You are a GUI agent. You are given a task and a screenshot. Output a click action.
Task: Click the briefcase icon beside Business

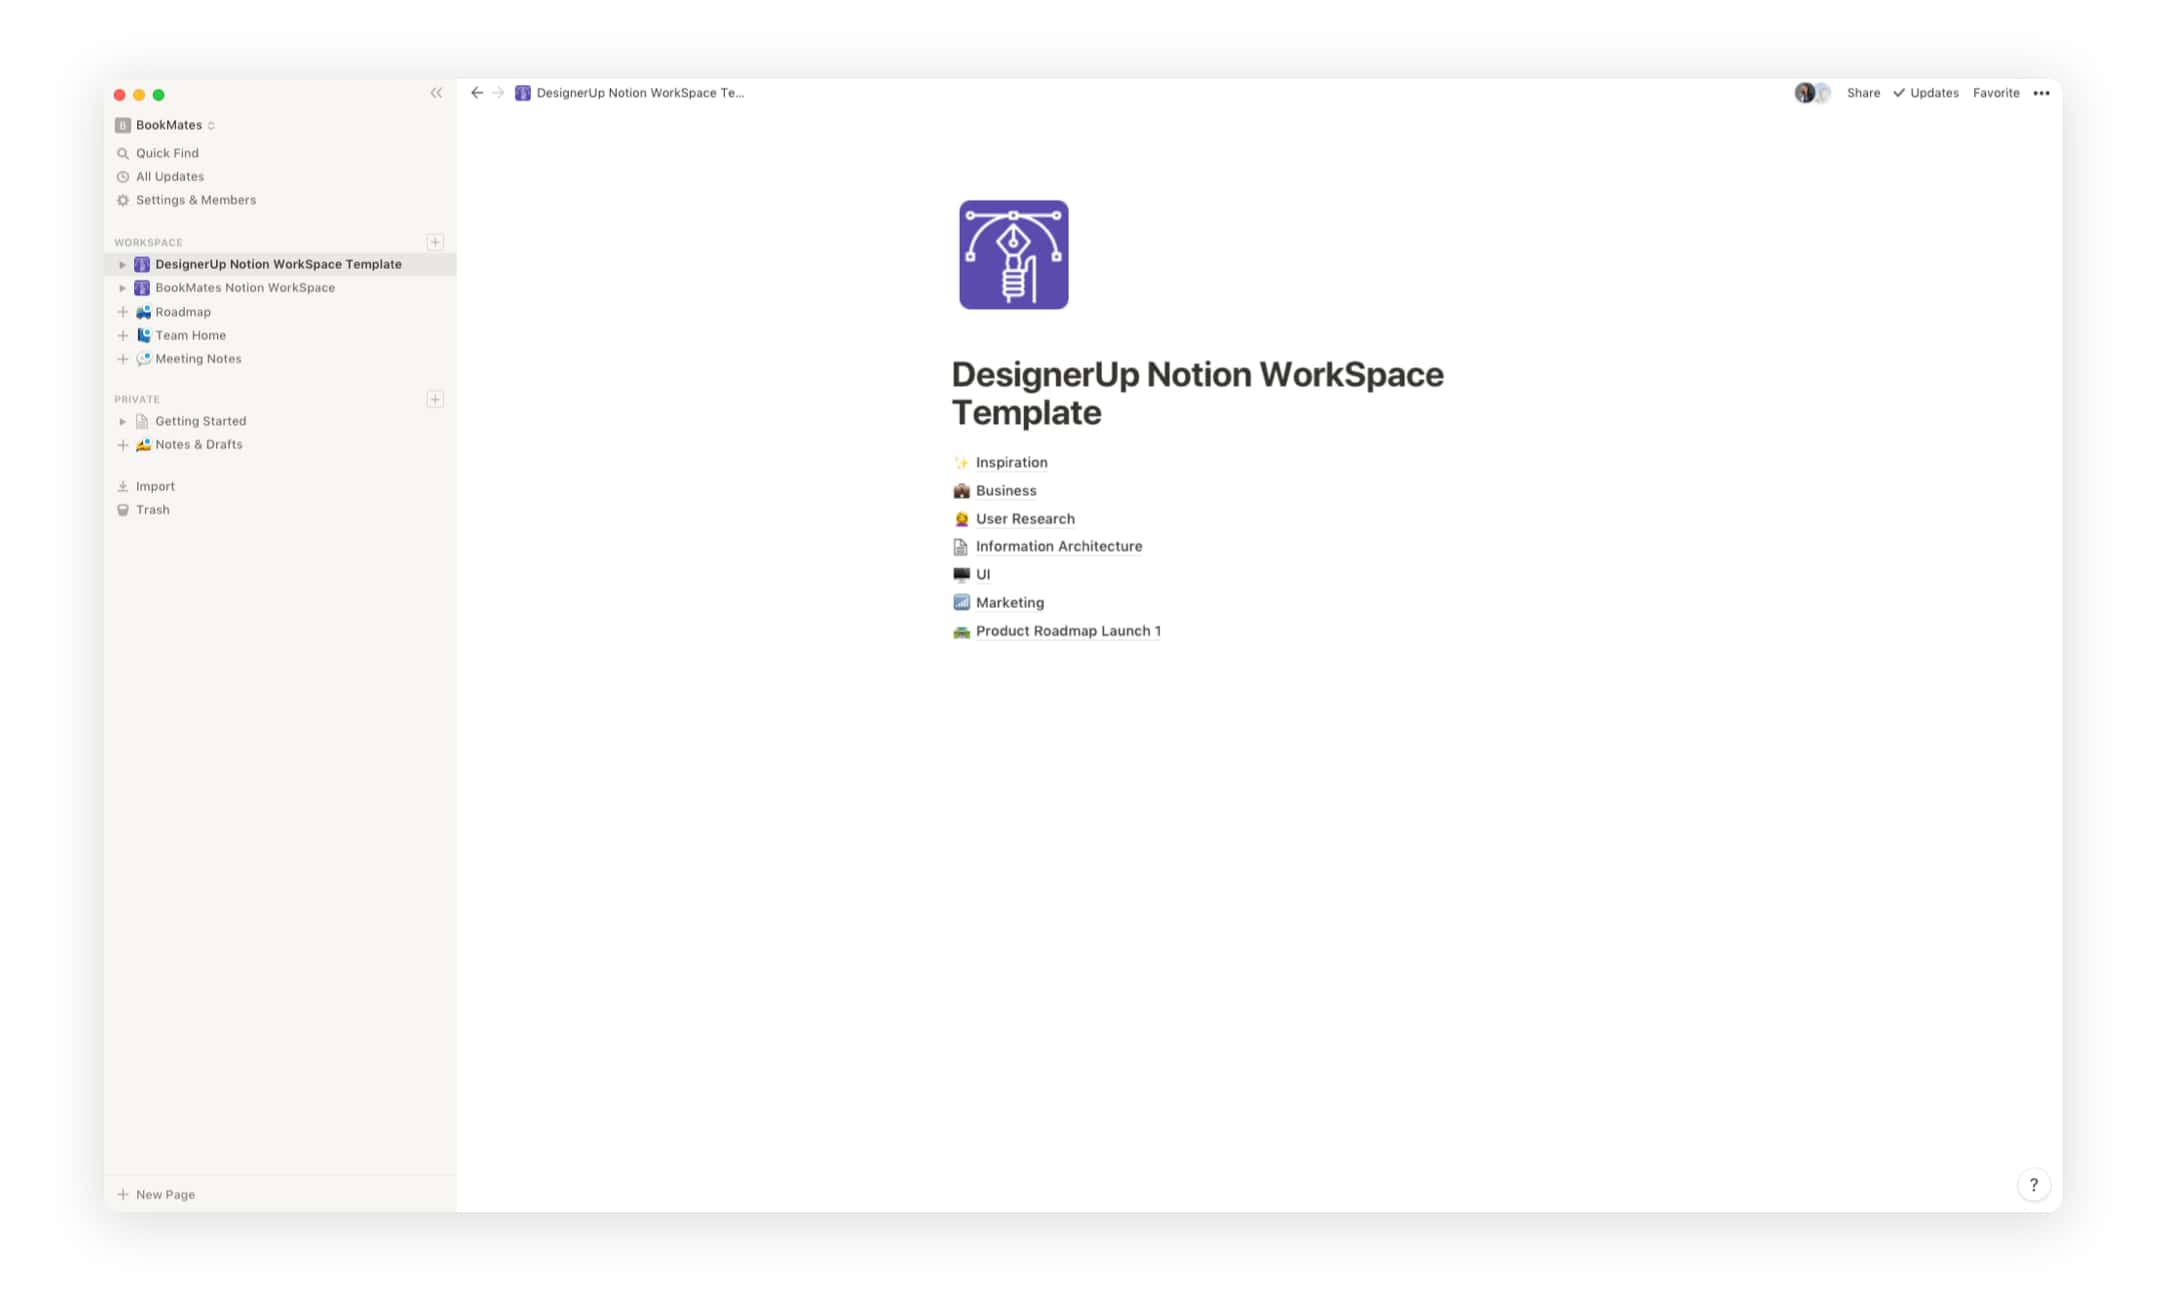[961, 491]
